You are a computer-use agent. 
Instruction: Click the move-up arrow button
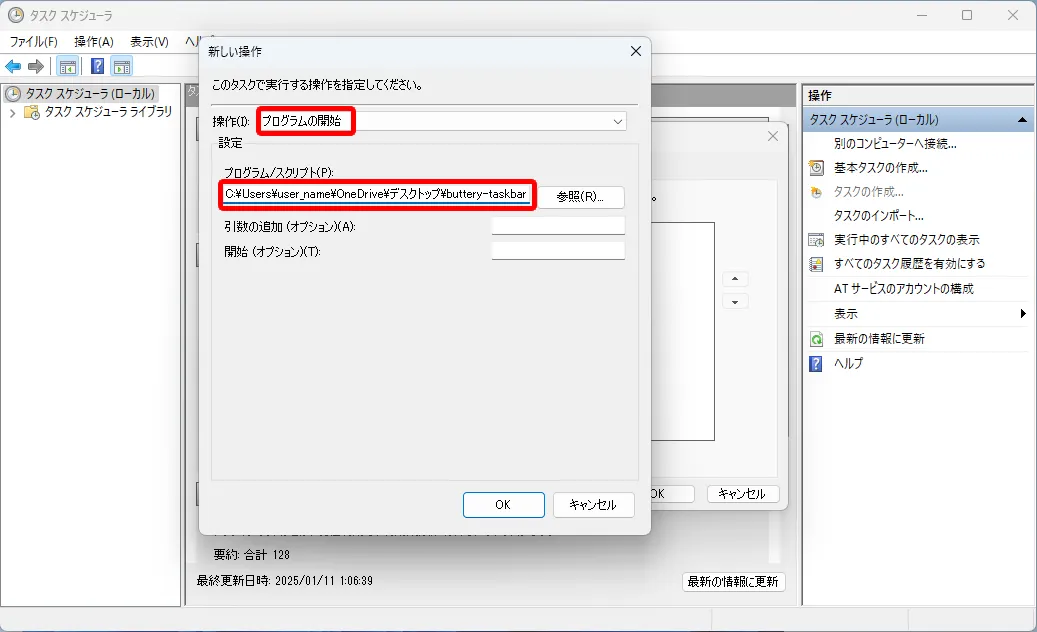coord(735,279)
